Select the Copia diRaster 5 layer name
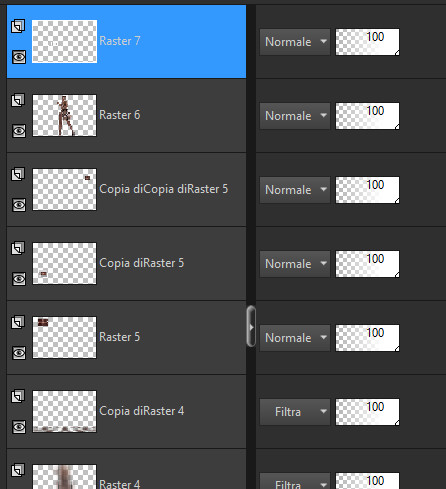 (141, 263)
